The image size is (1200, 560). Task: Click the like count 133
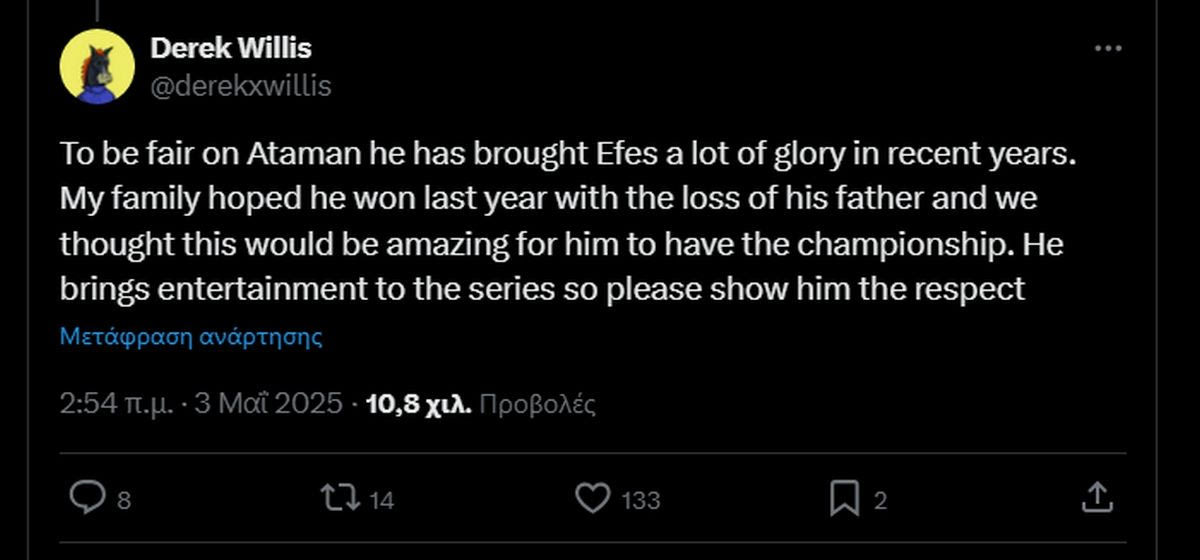click(640, 500)
